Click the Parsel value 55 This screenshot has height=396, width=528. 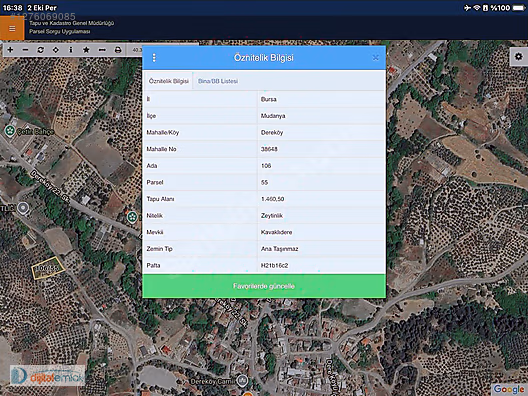(264, 183)
